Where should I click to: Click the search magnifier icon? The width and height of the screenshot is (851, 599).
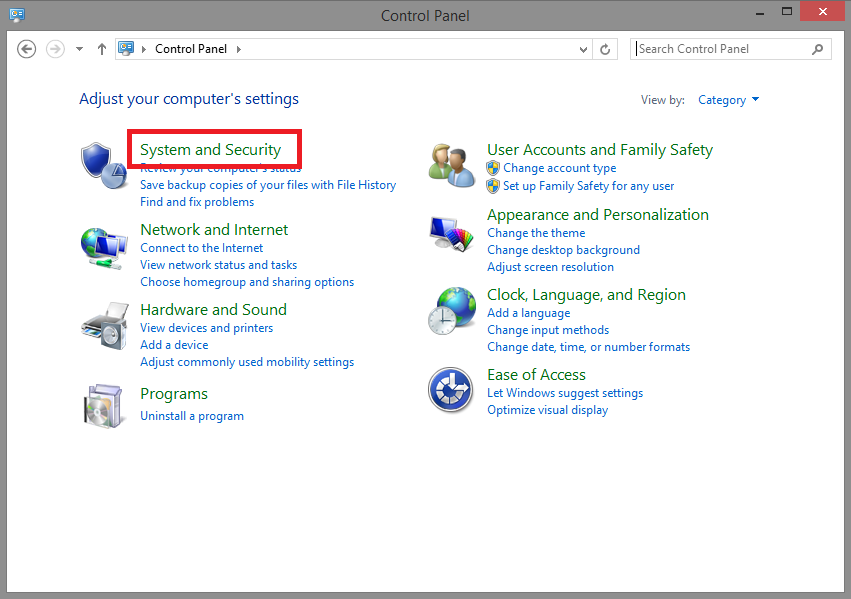click(x=817, y=49)
